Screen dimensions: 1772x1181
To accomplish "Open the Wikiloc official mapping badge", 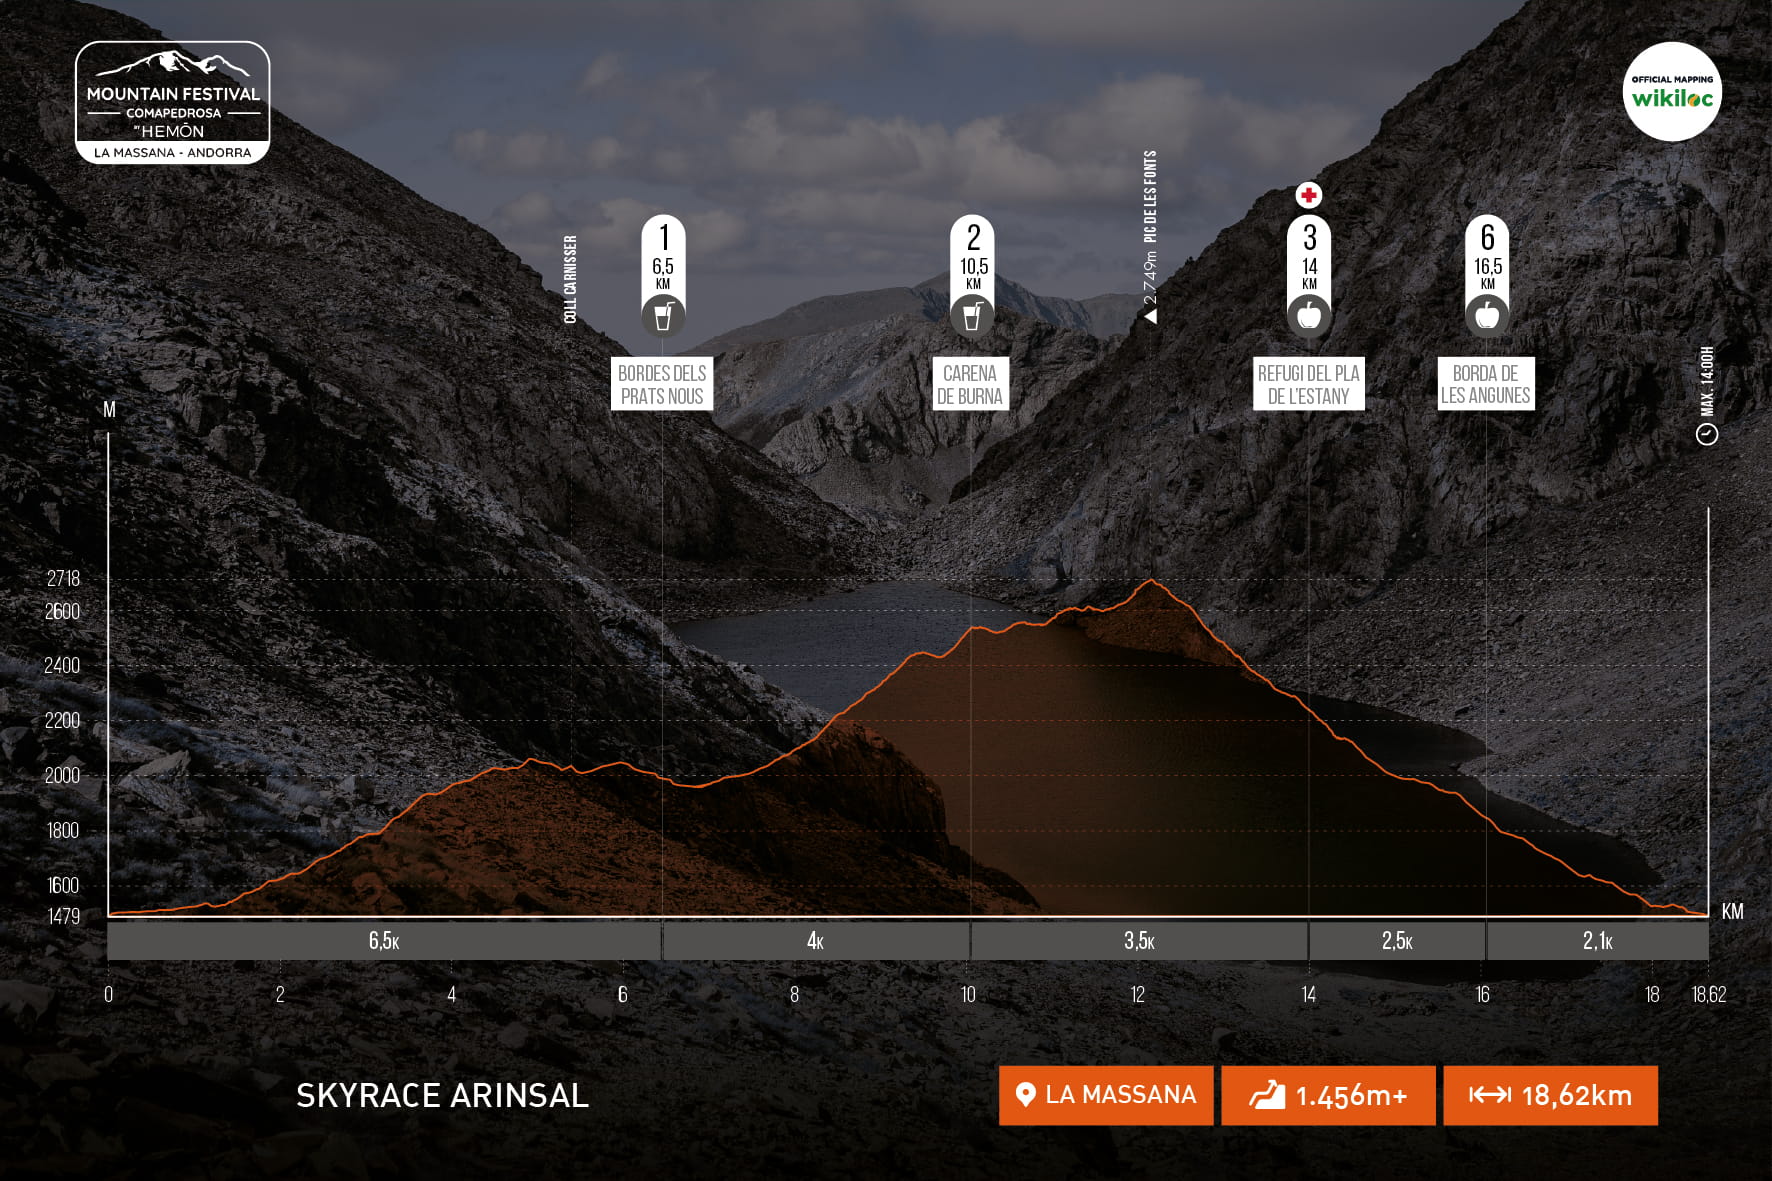I will (1671, 91).
